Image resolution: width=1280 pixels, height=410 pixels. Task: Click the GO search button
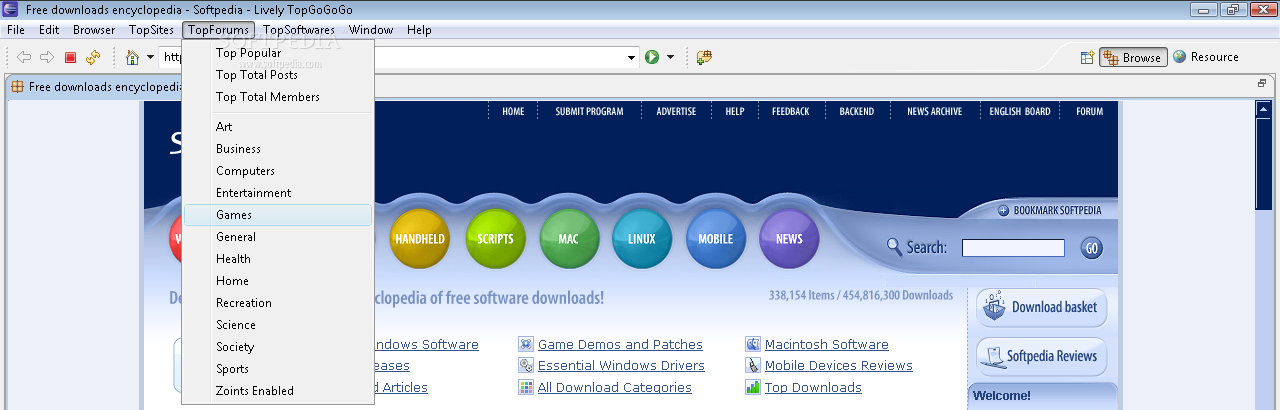pyautogui.click(x=1091, y=248)
